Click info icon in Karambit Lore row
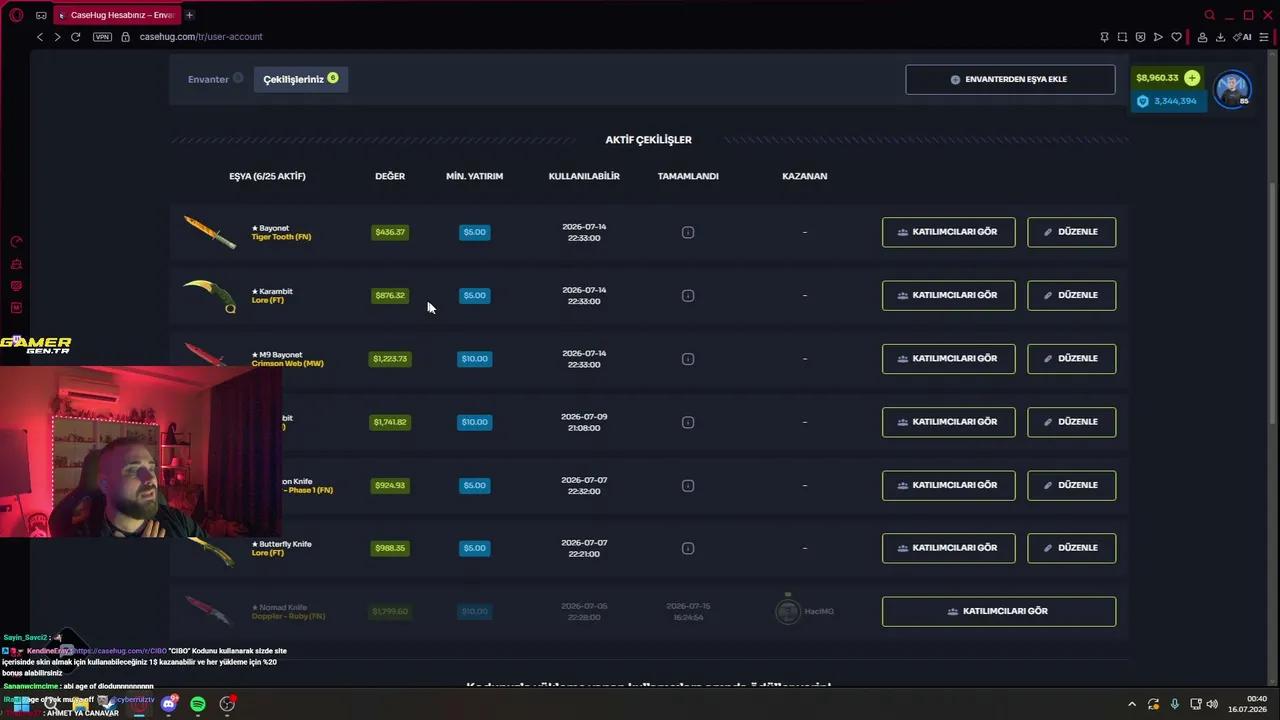Viewport: 1280px width, 720px height. click(688, 295)
